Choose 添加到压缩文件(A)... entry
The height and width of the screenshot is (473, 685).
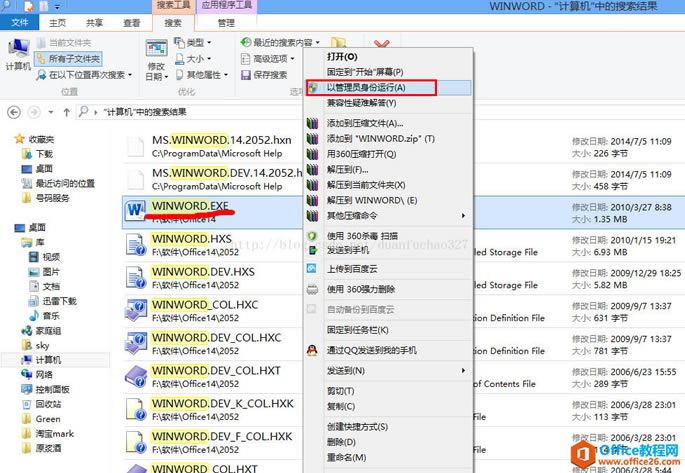[x=365, y=123]
